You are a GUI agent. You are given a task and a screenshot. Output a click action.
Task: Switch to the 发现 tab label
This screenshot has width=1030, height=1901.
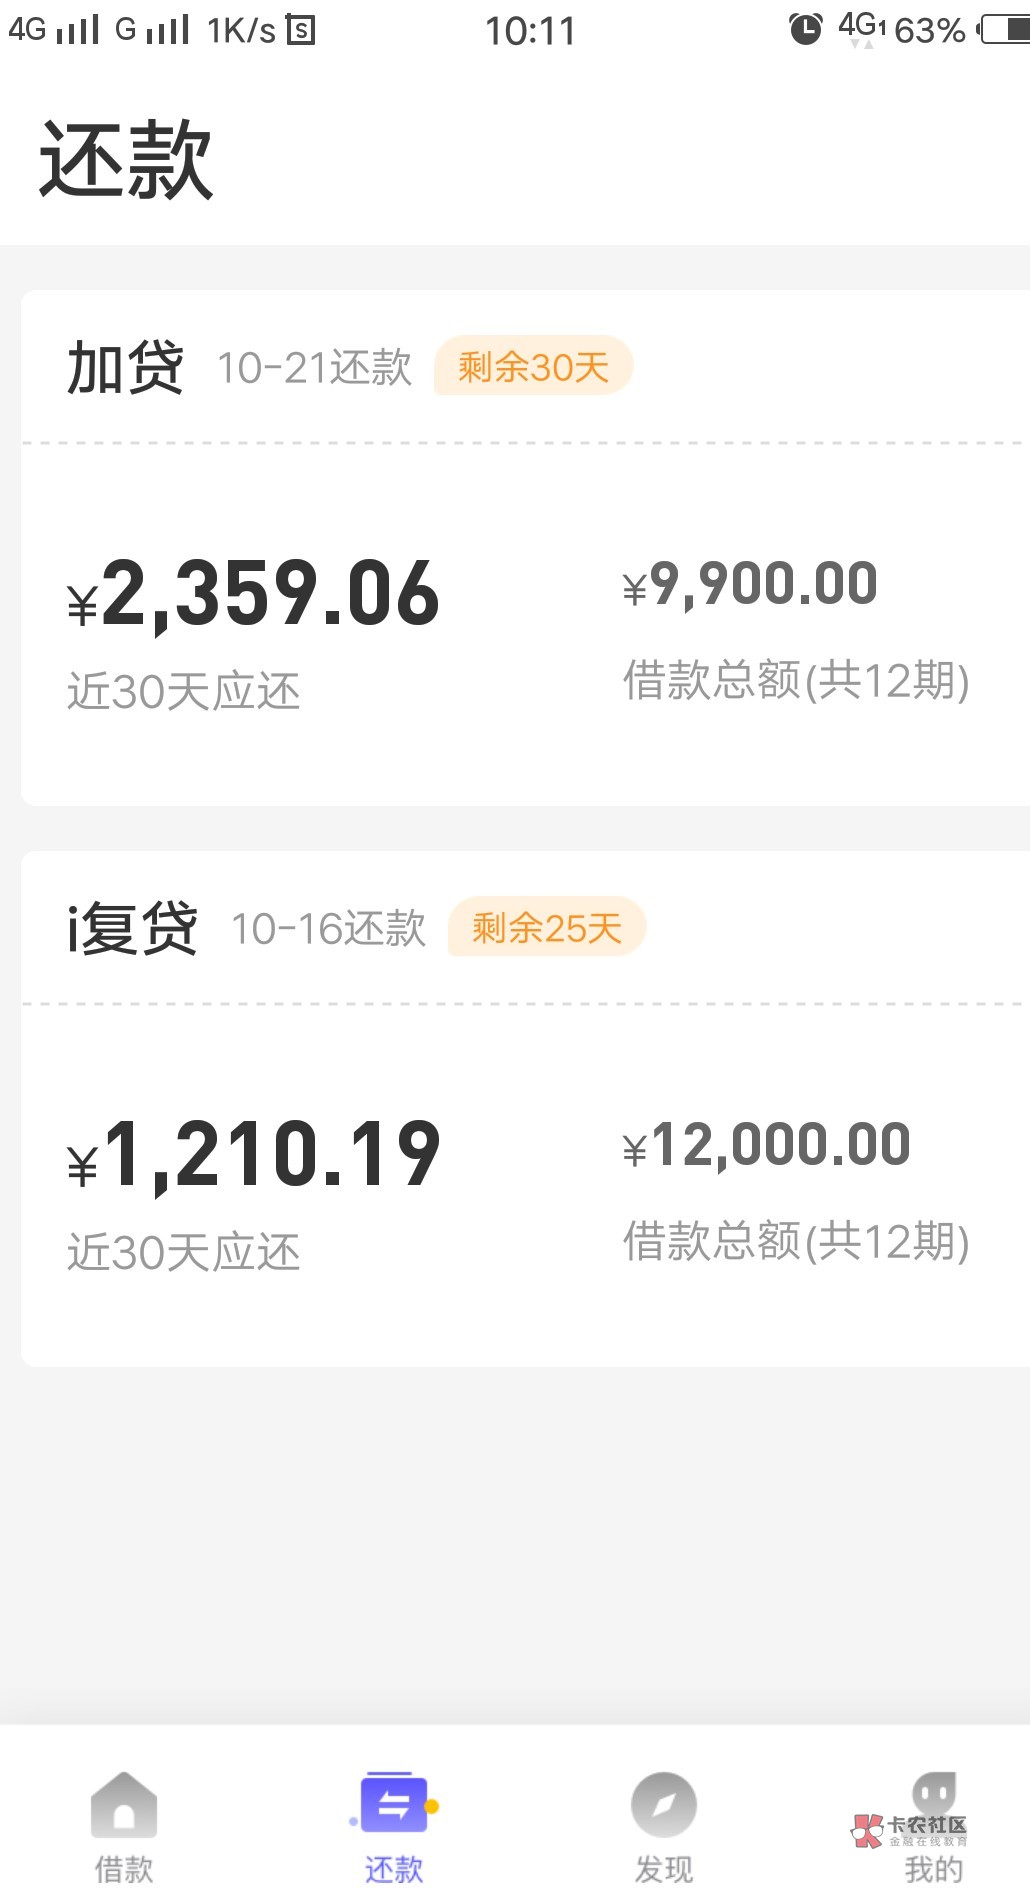[x=663, y=1868]
